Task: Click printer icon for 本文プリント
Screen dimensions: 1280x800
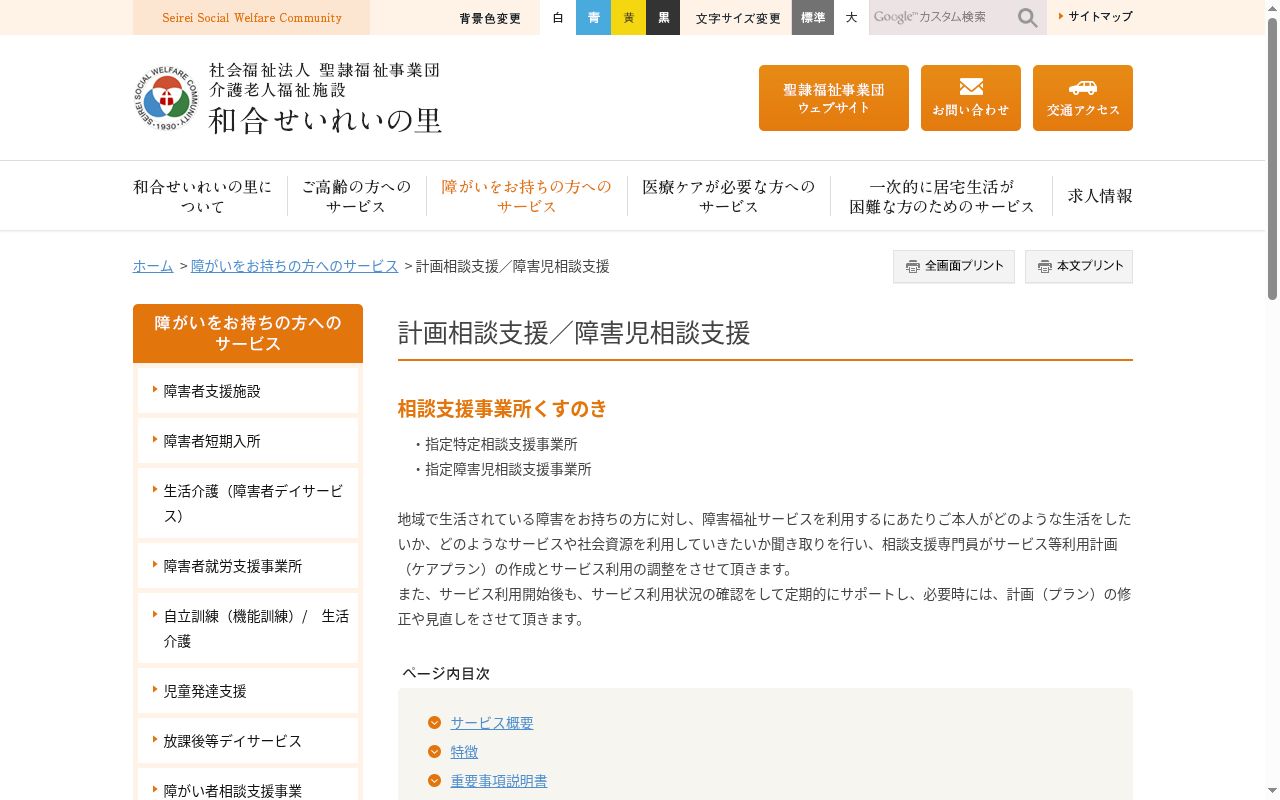Action: (x=1044, y=267)
